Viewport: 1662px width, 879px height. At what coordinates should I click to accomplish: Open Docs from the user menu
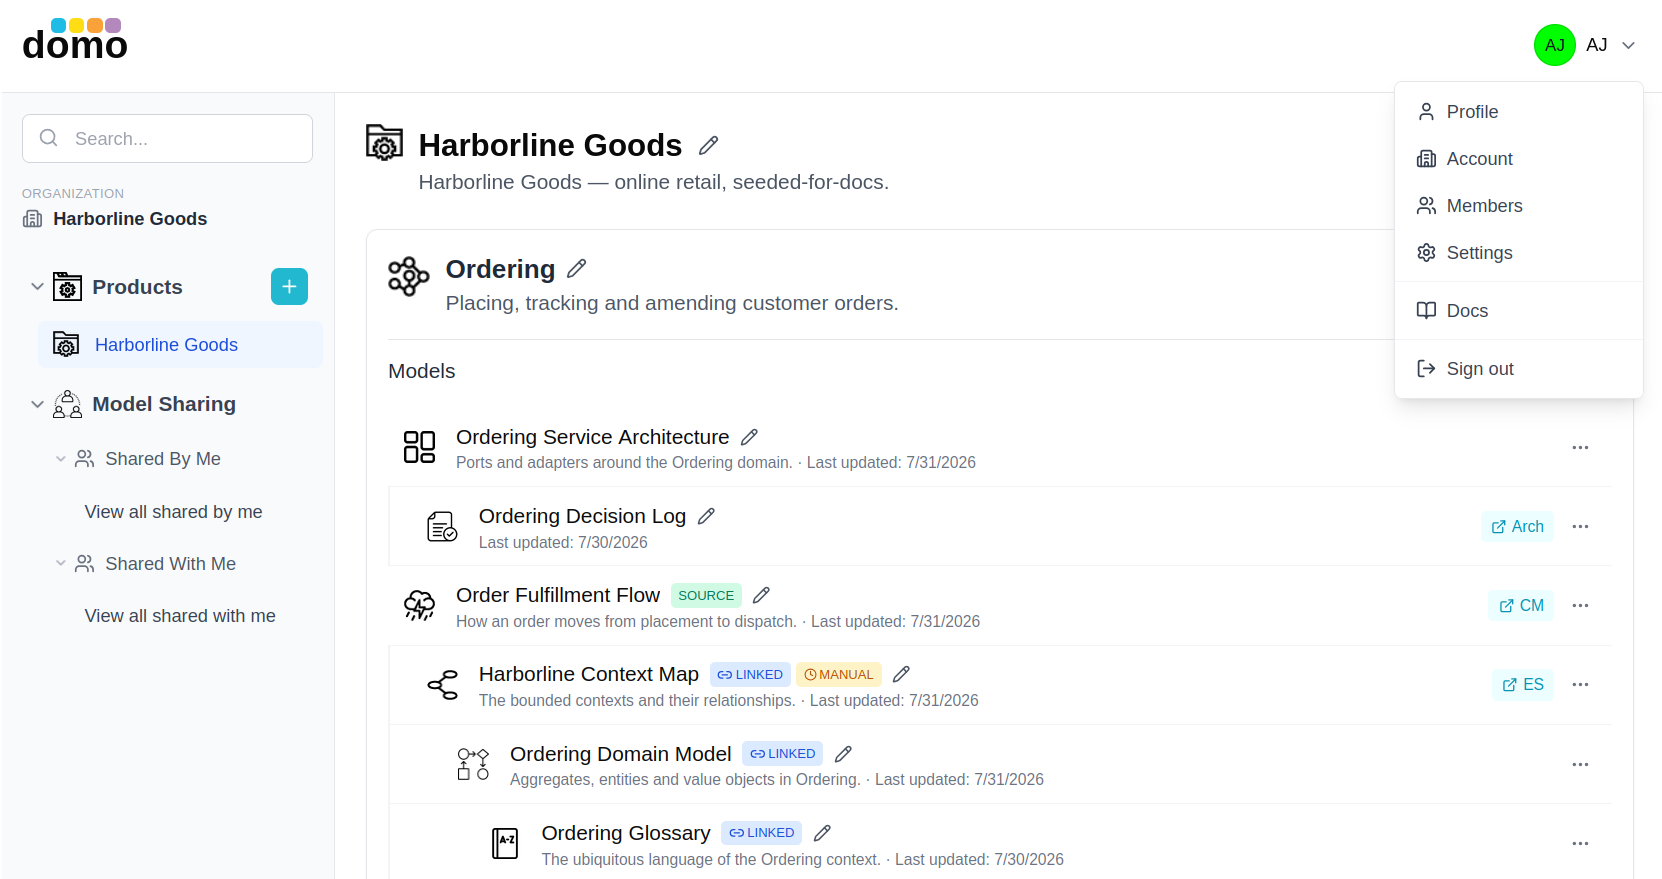(x=1518, y=311)
